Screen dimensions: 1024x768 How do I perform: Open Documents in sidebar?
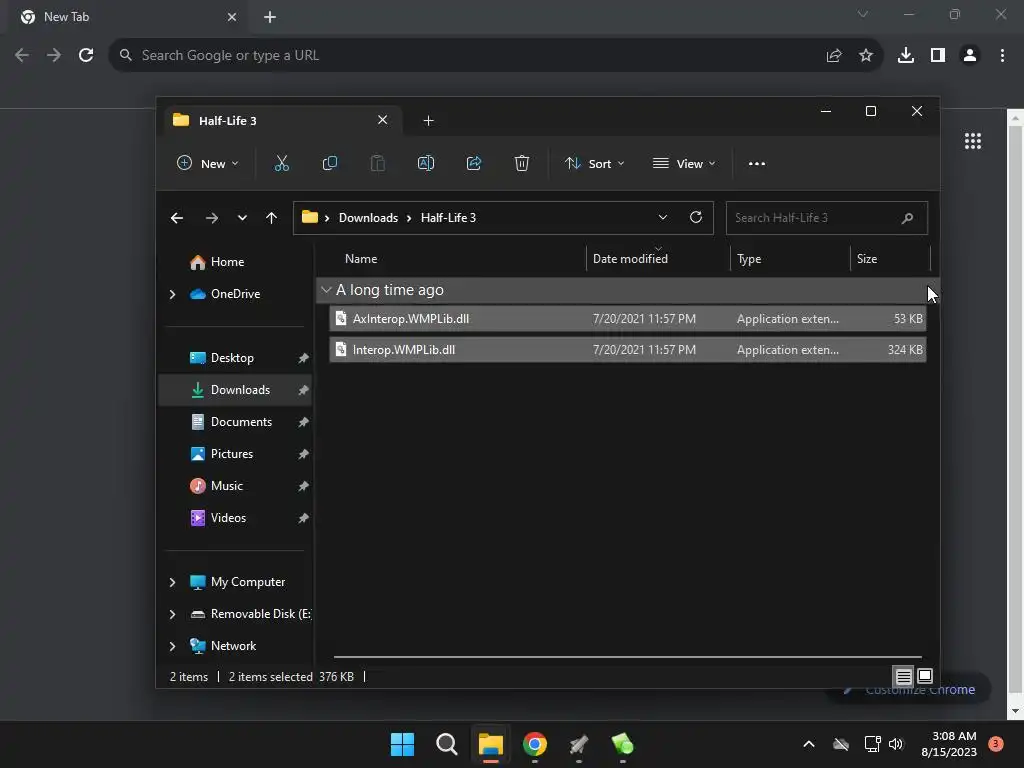pyautogui.click(x=241, y=422)
